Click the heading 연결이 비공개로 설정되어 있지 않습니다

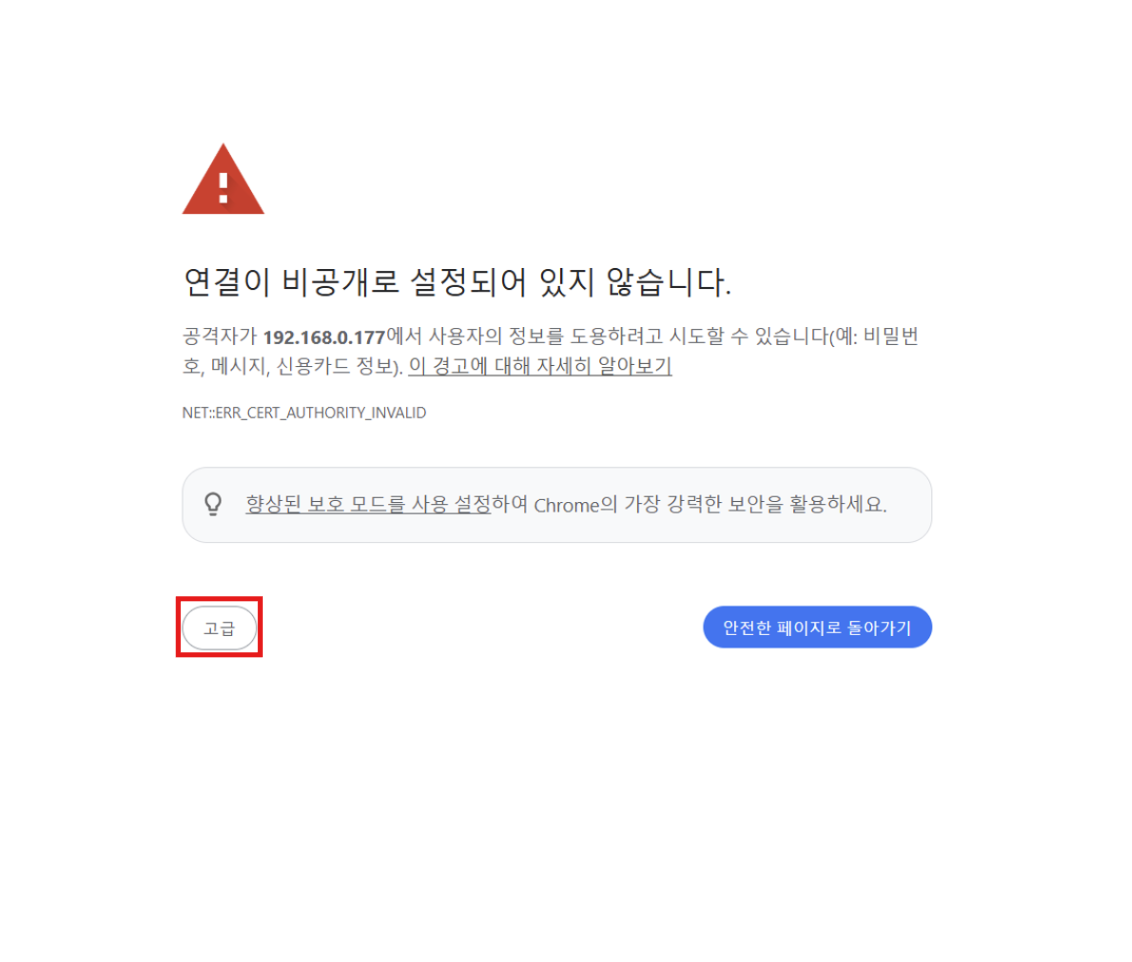457,281
